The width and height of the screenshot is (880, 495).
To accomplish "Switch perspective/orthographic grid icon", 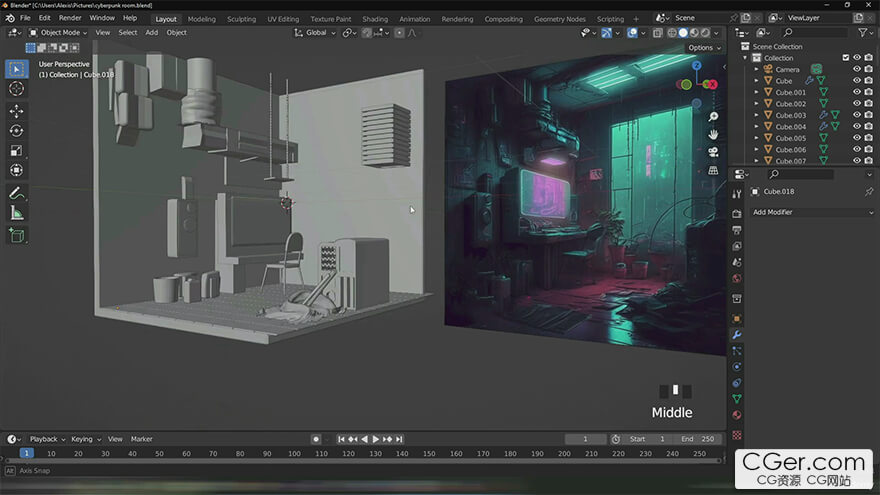I will (713, 170).
